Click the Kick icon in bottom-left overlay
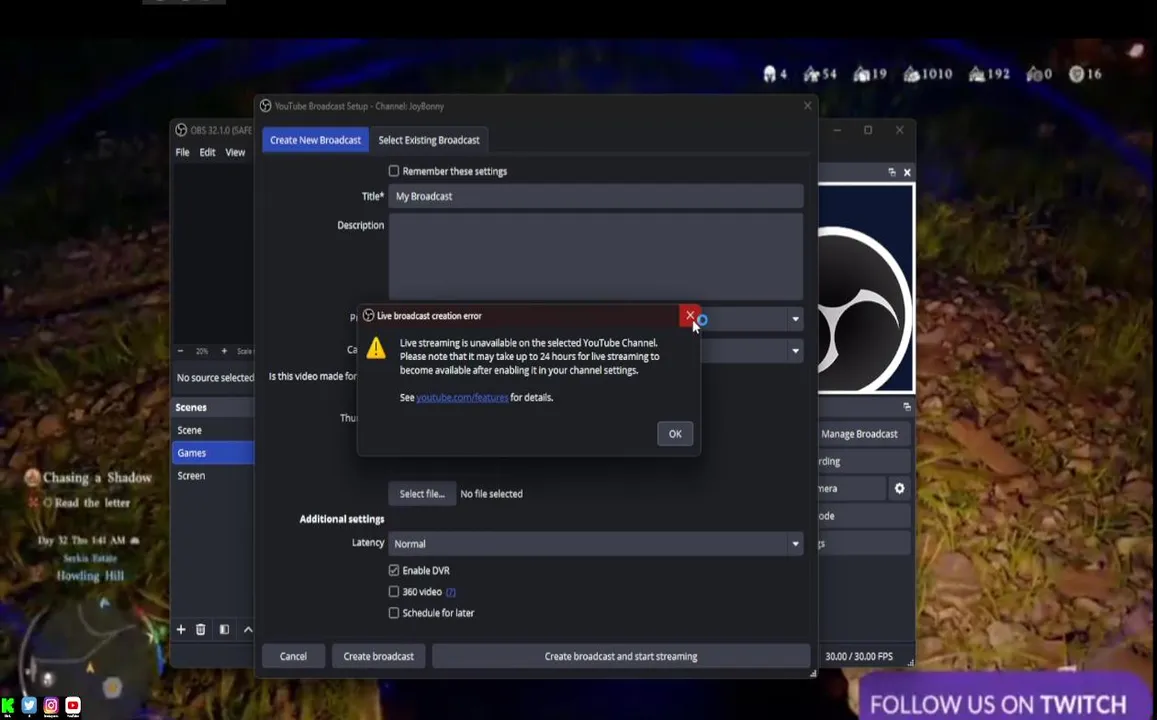Screen dimensions: 1157x720 coord(7,706)
